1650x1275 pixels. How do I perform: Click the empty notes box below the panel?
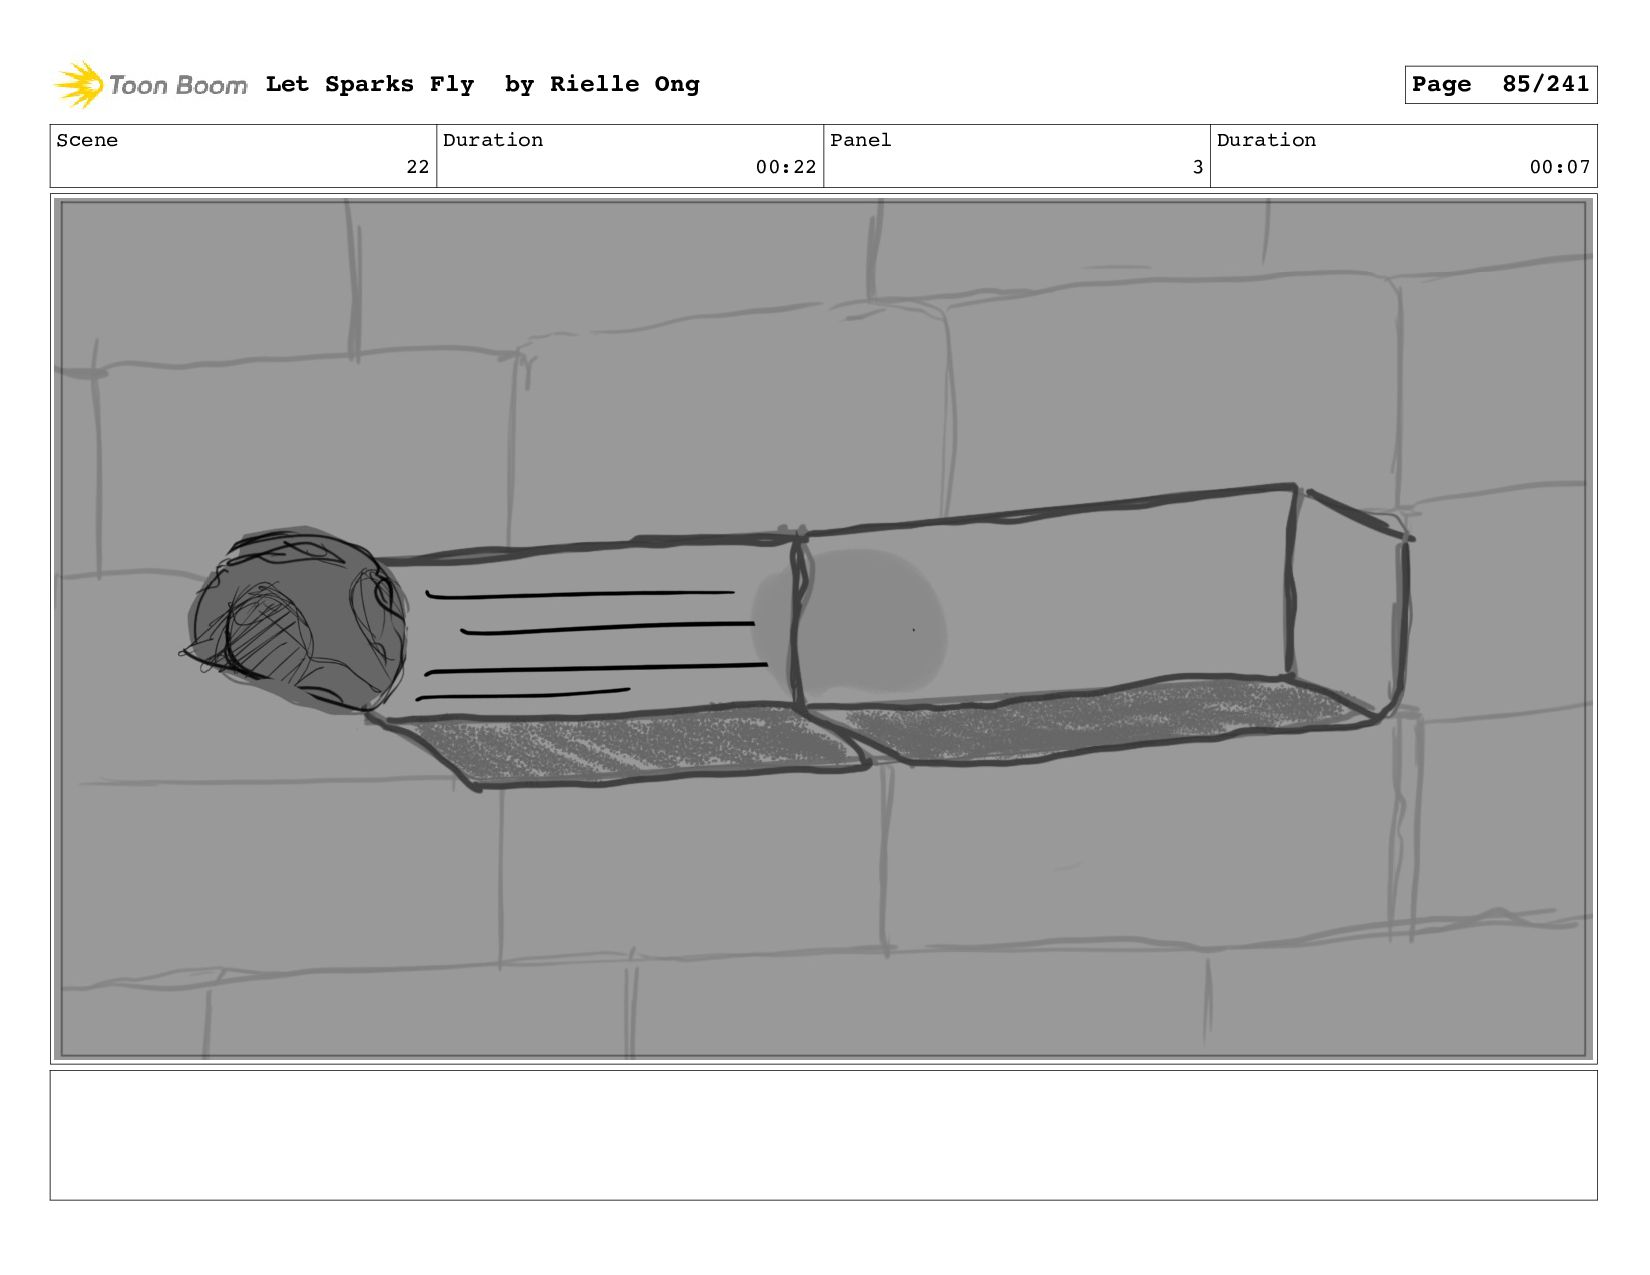(x=823, y=1135)
